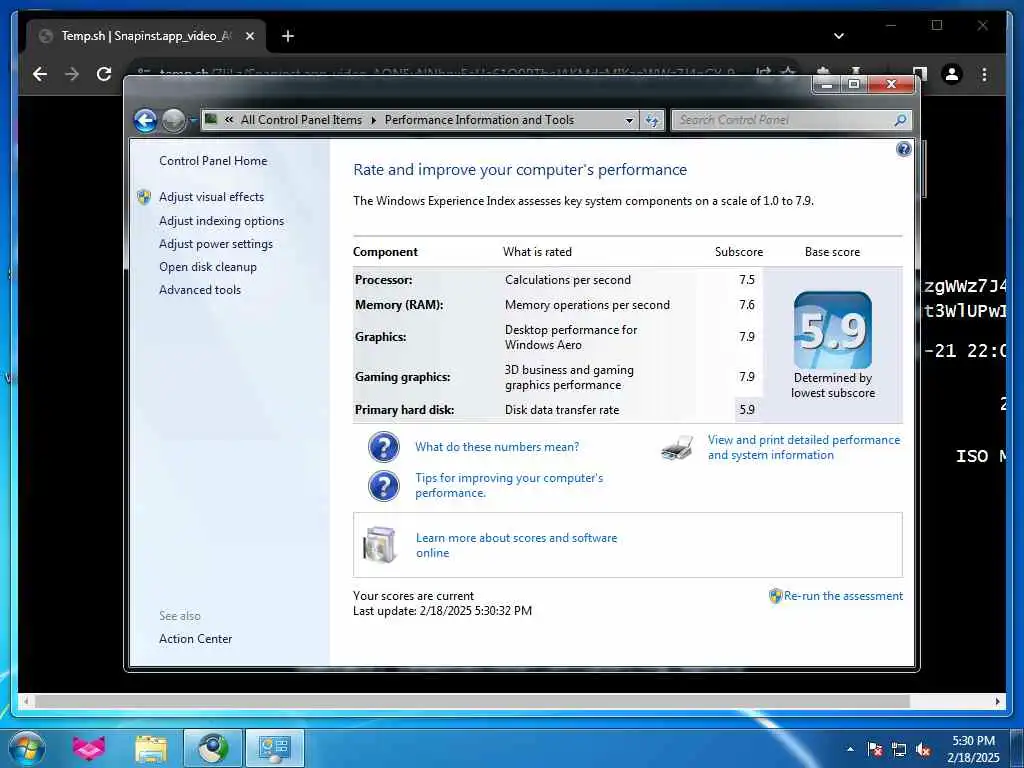
Task: Open Control Panel Home link
Action: click(213, 161)
